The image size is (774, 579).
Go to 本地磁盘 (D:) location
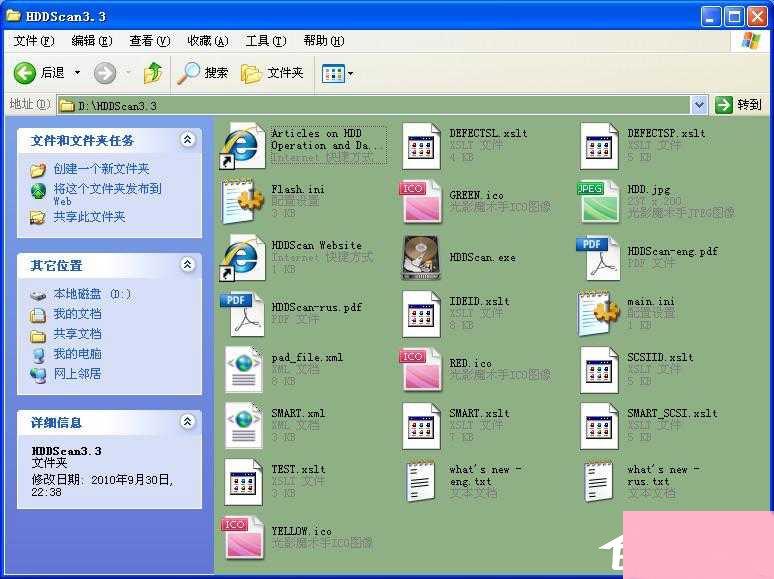click(x=92, y=294)
